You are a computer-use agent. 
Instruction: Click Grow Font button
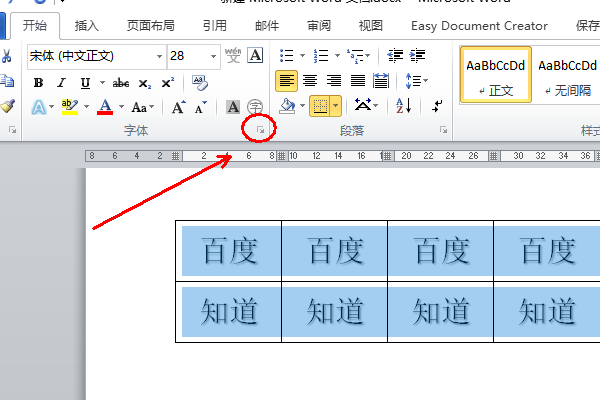pyautogui.click(x=178, y=107)
